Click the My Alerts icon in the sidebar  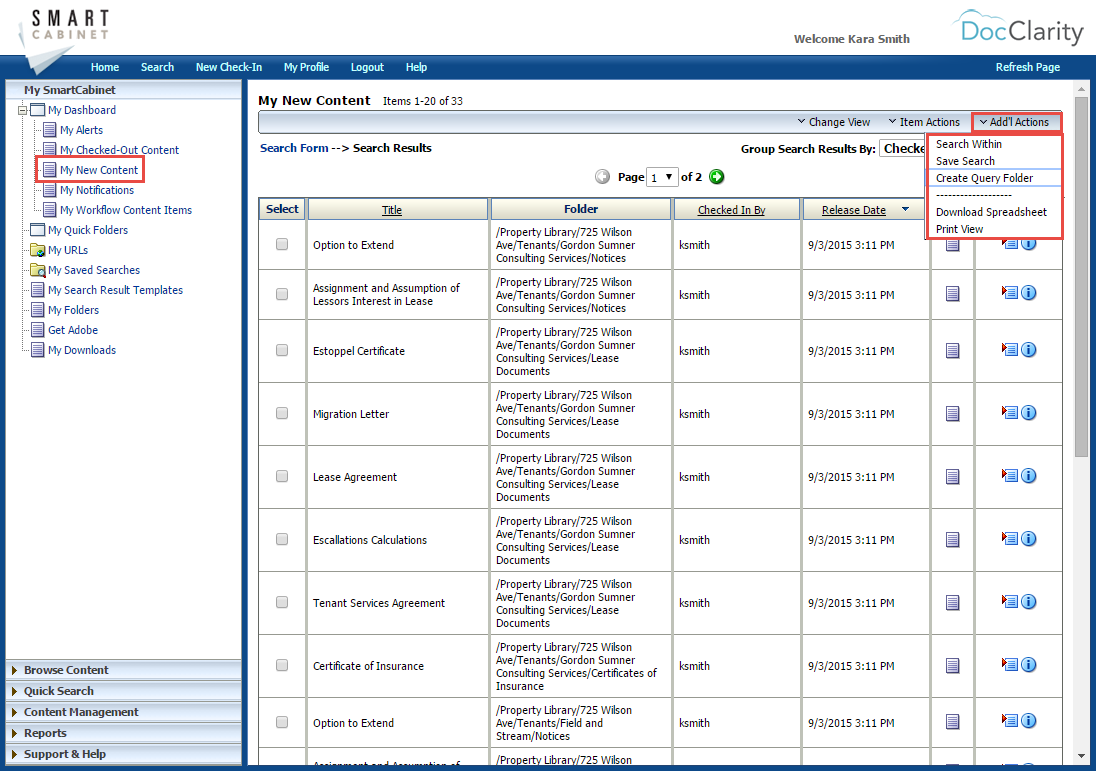pyautogui.click(x=49, y=130)
